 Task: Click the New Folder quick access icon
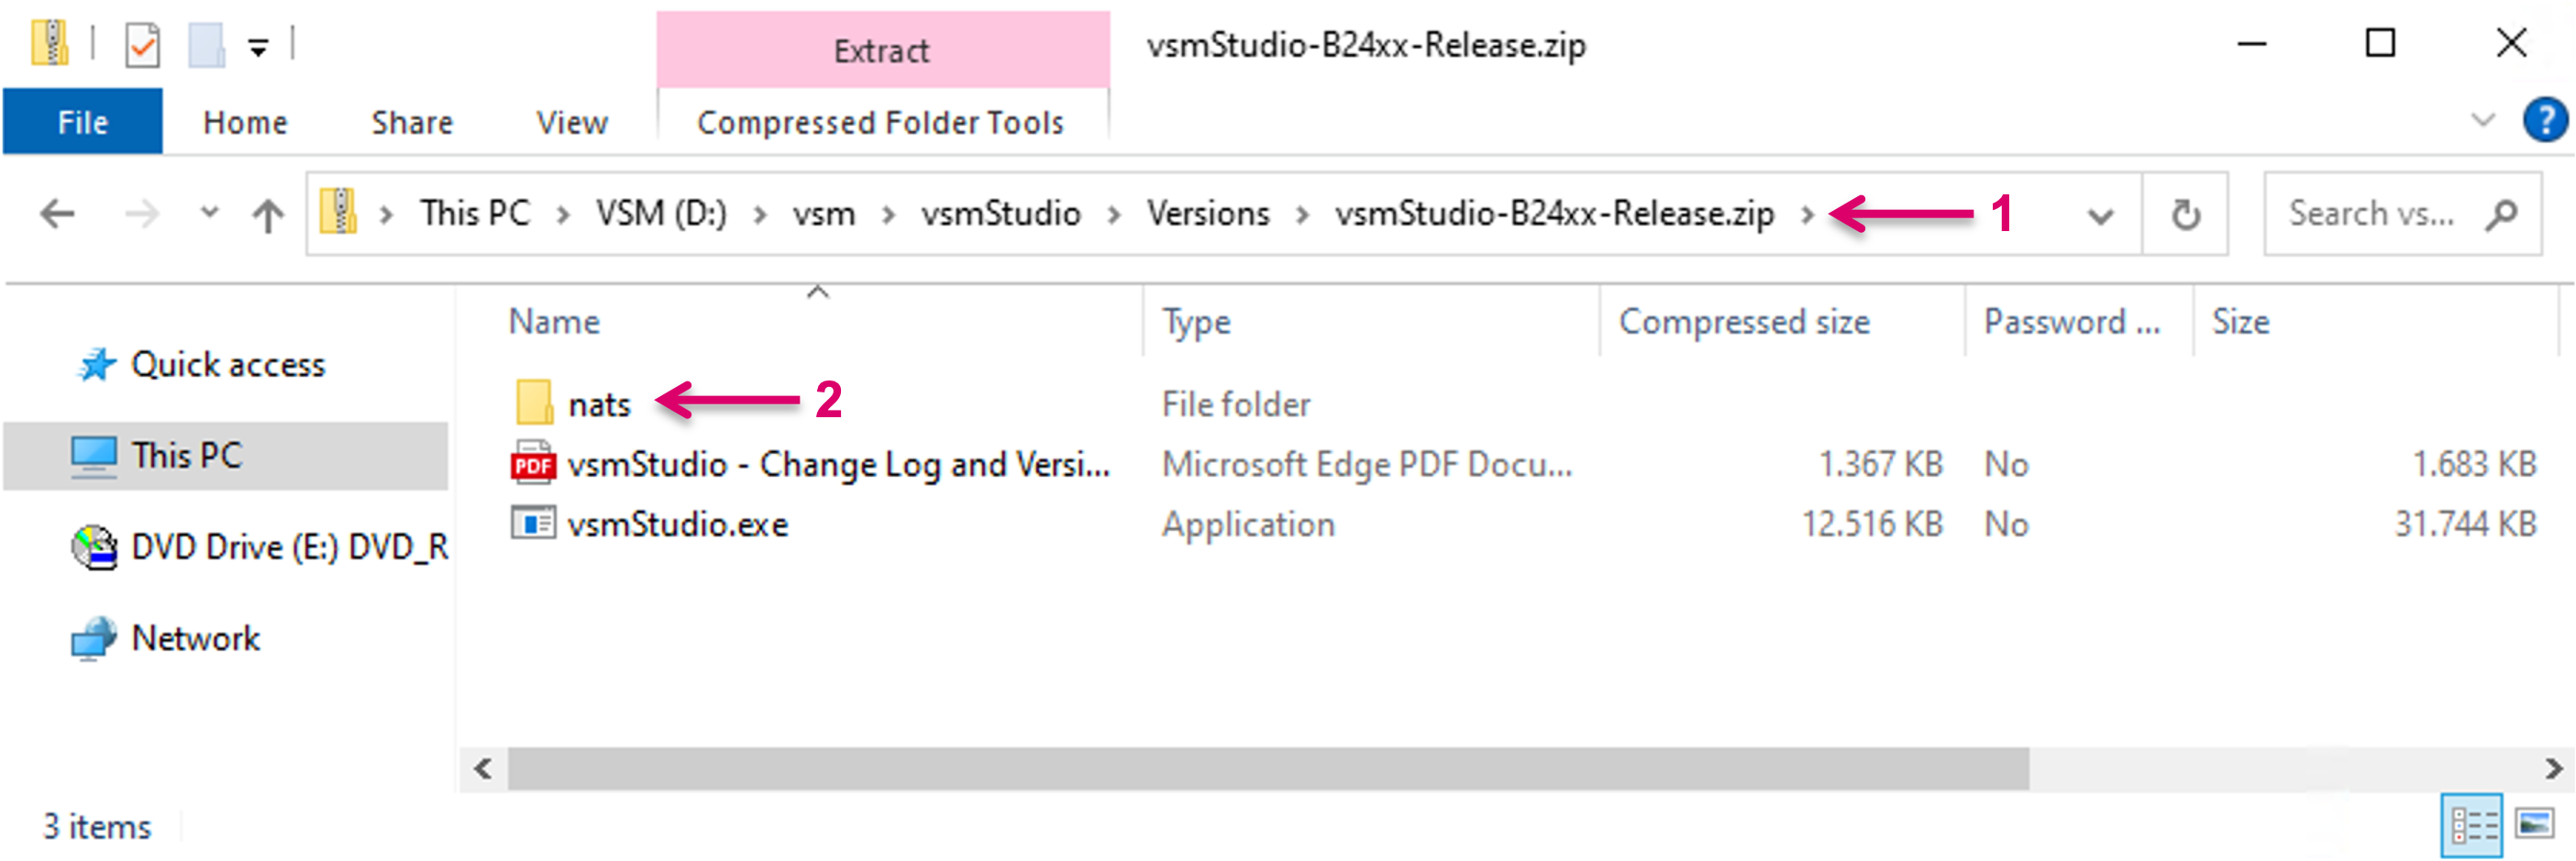click(206, 45)
